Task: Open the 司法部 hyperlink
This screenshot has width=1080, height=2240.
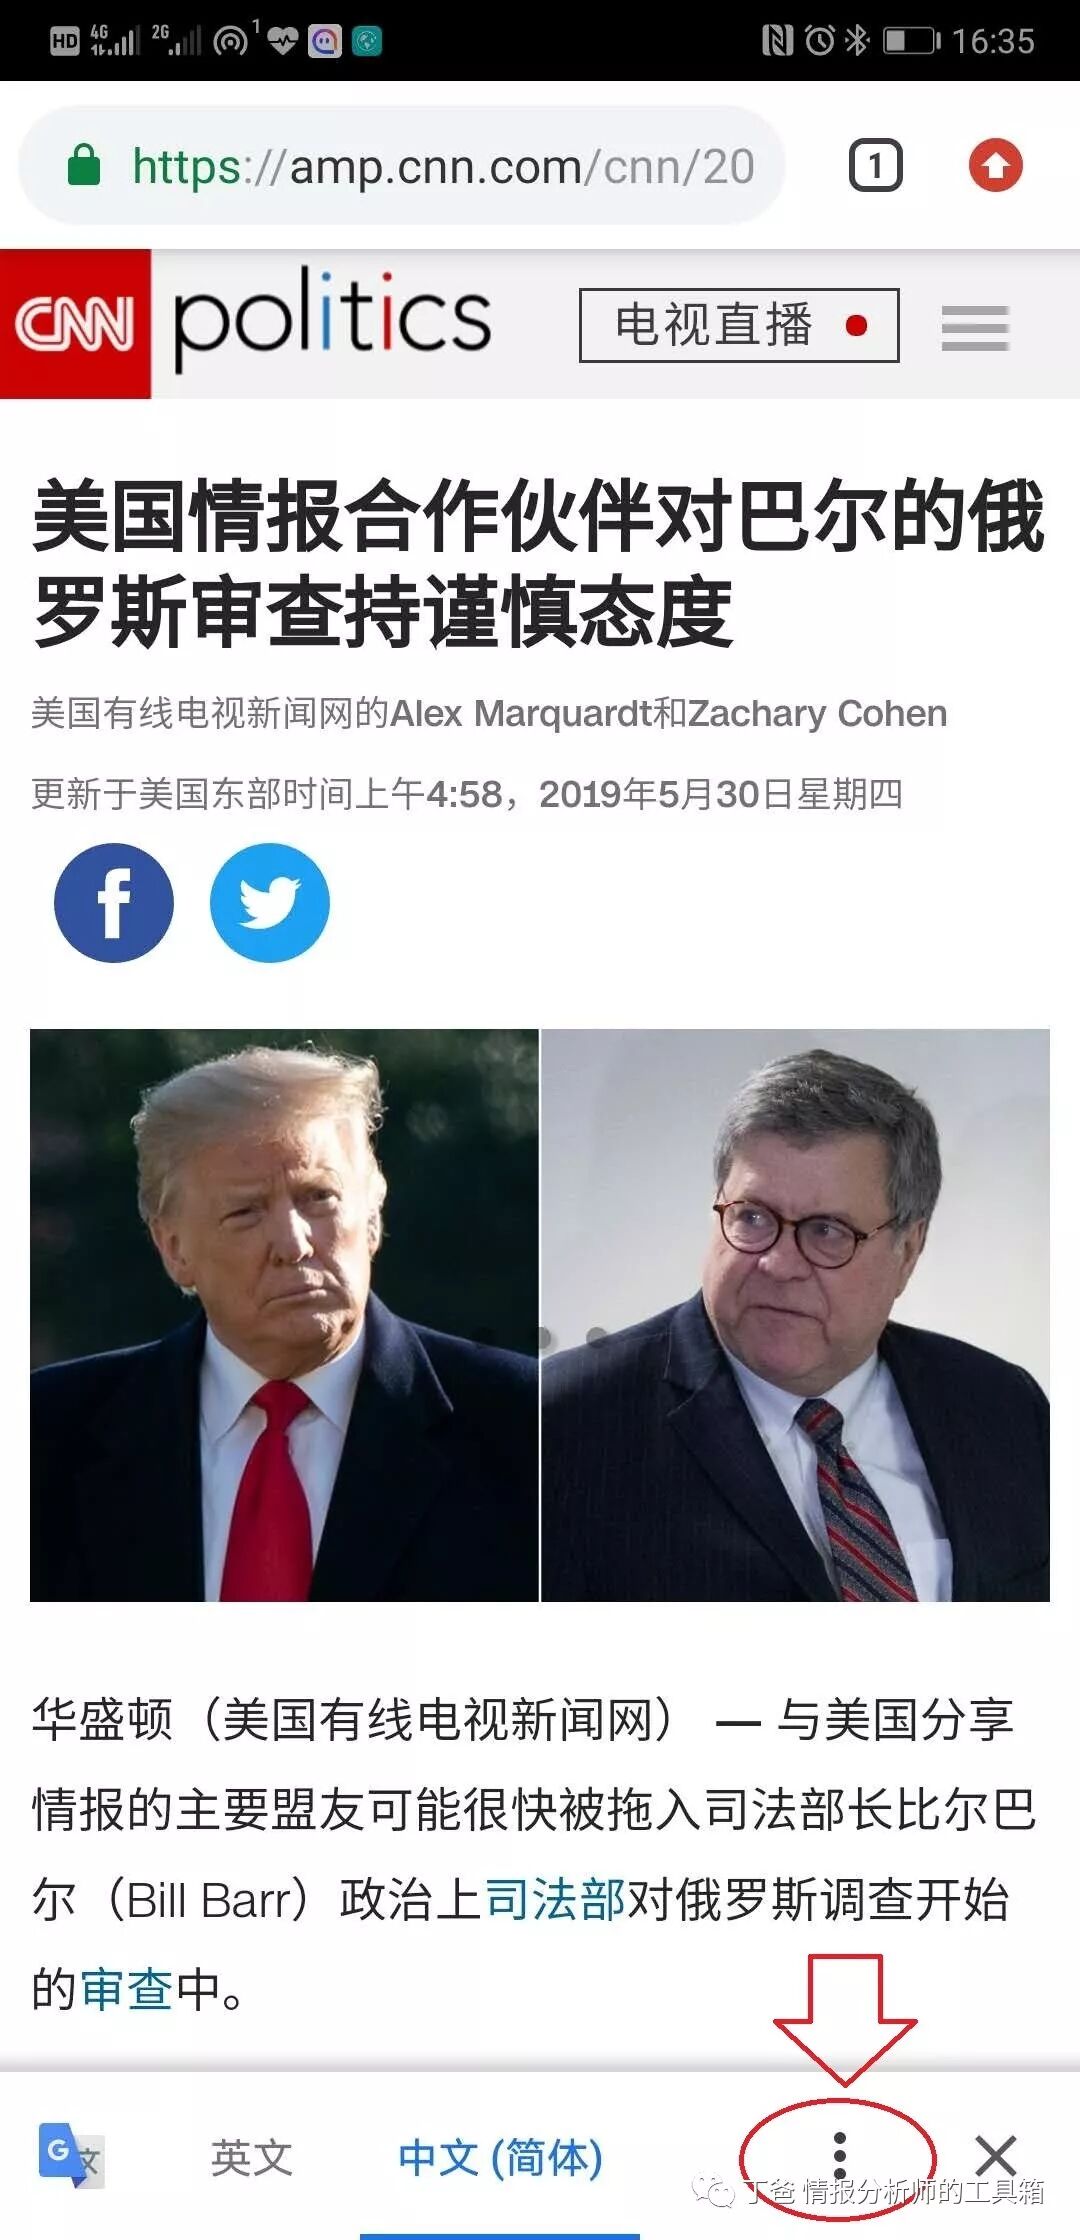Action: 555,1899
